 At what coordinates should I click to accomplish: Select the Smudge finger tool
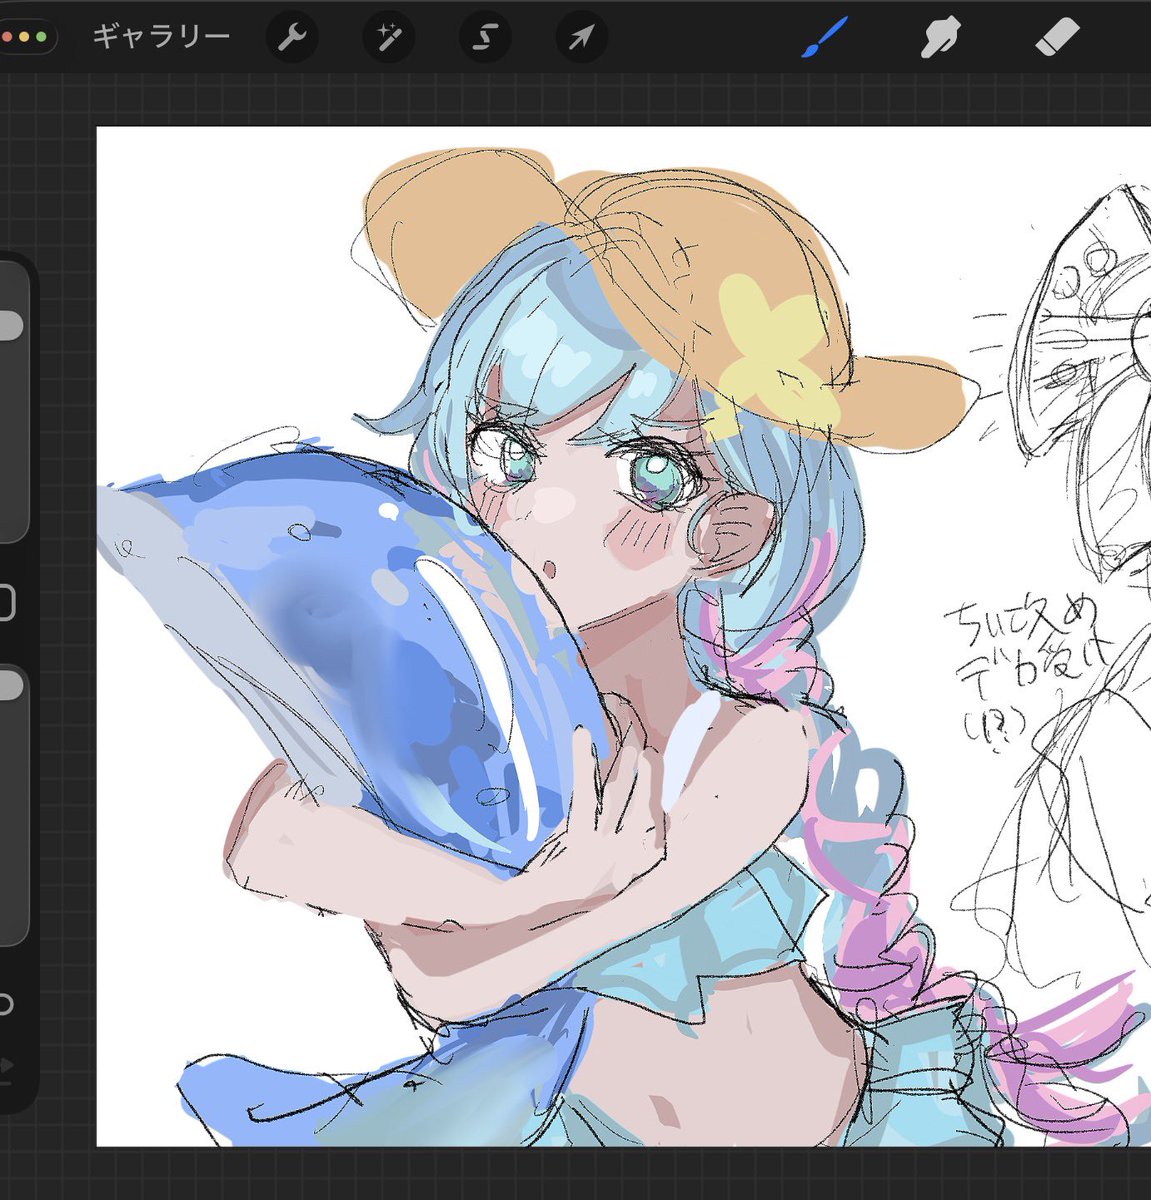939,38
